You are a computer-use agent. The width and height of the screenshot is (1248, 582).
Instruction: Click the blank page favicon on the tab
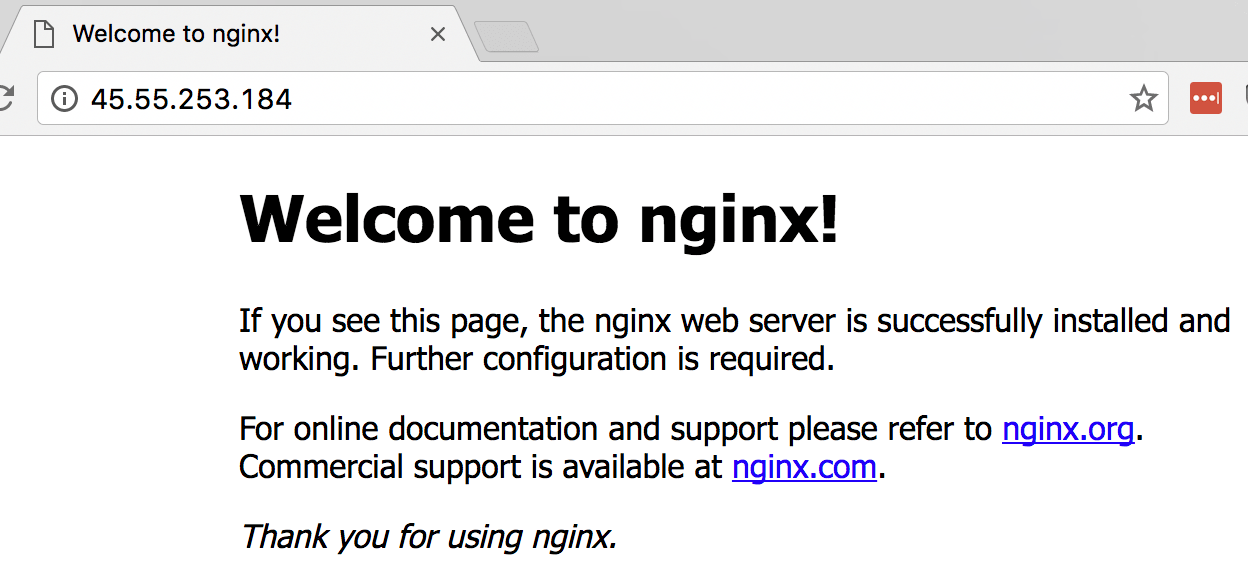[x=43, y=33]
